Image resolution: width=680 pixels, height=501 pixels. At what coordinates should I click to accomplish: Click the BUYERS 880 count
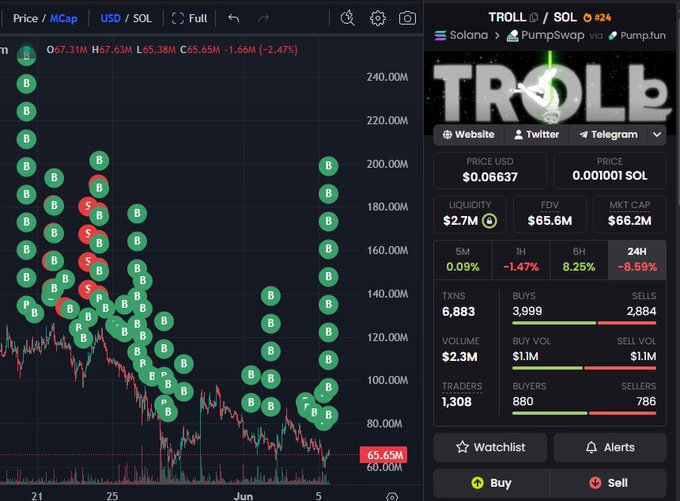(523, 401)
